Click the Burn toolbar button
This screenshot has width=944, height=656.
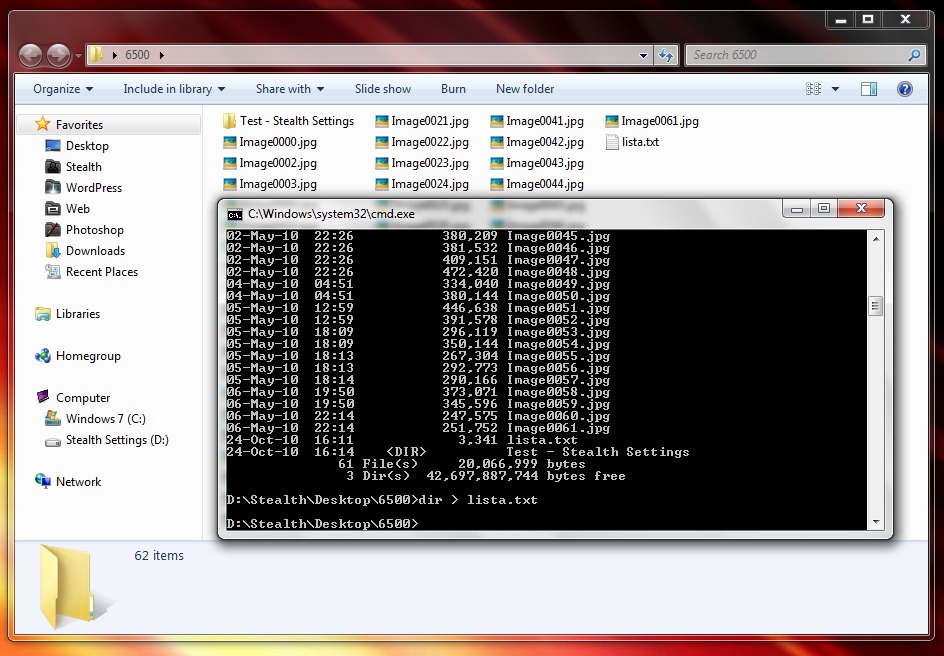click(453, 89)
